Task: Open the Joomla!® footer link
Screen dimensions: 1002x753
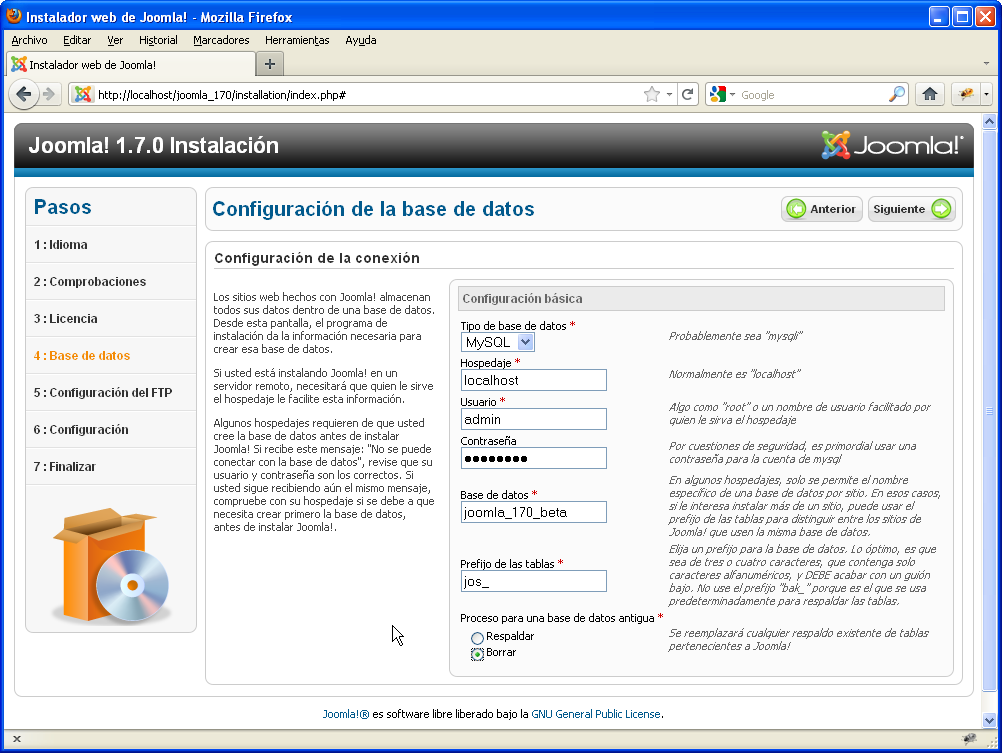Action: [x=346, y=714]
